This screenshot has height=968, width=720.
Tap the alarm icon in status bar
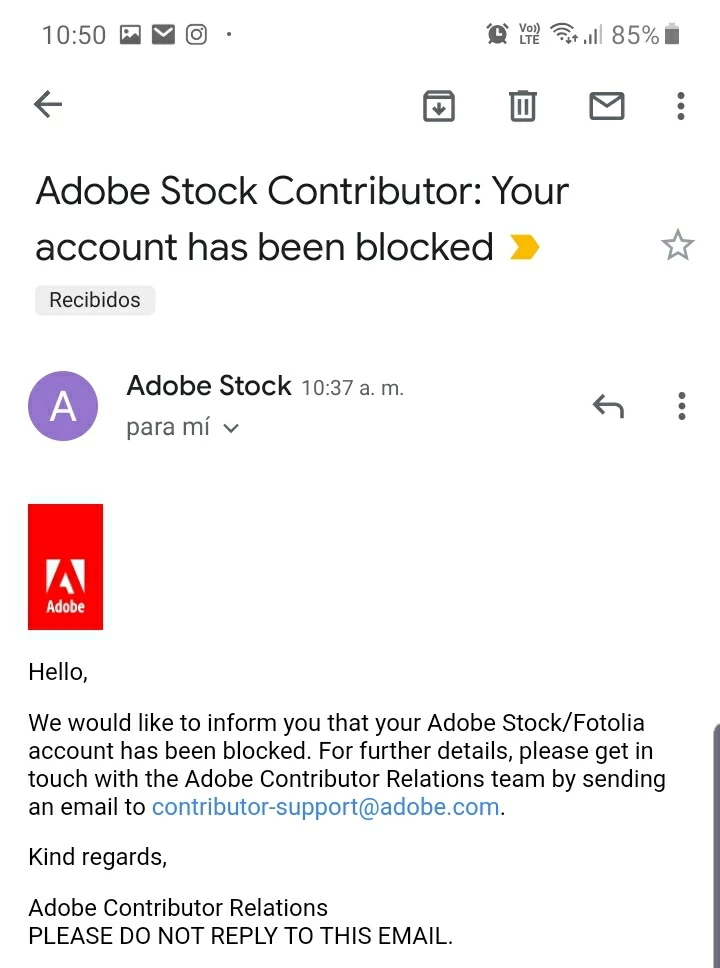(x=497, y=35)
